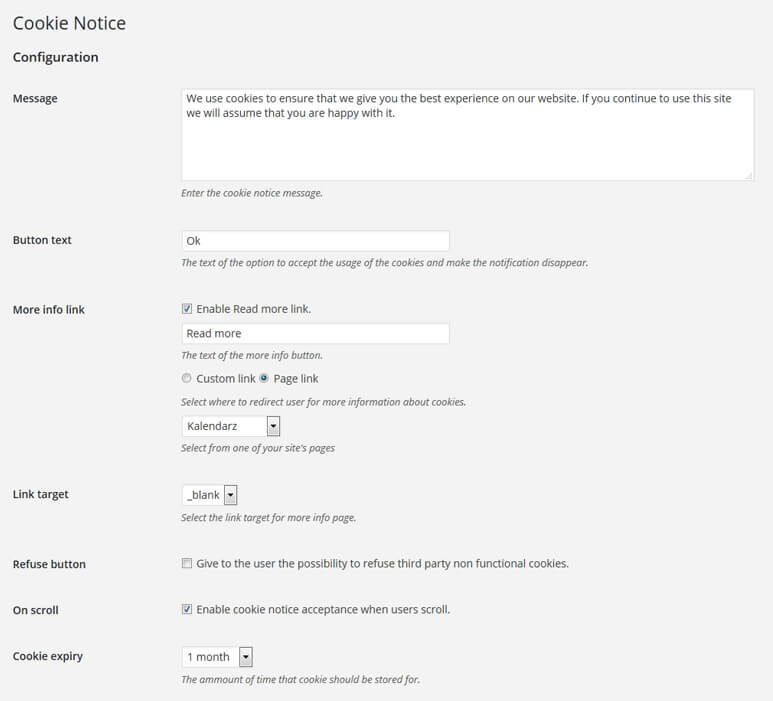Click the Message textarea resize grip
This screenshot has height=701, width=773.
(749, 175)
